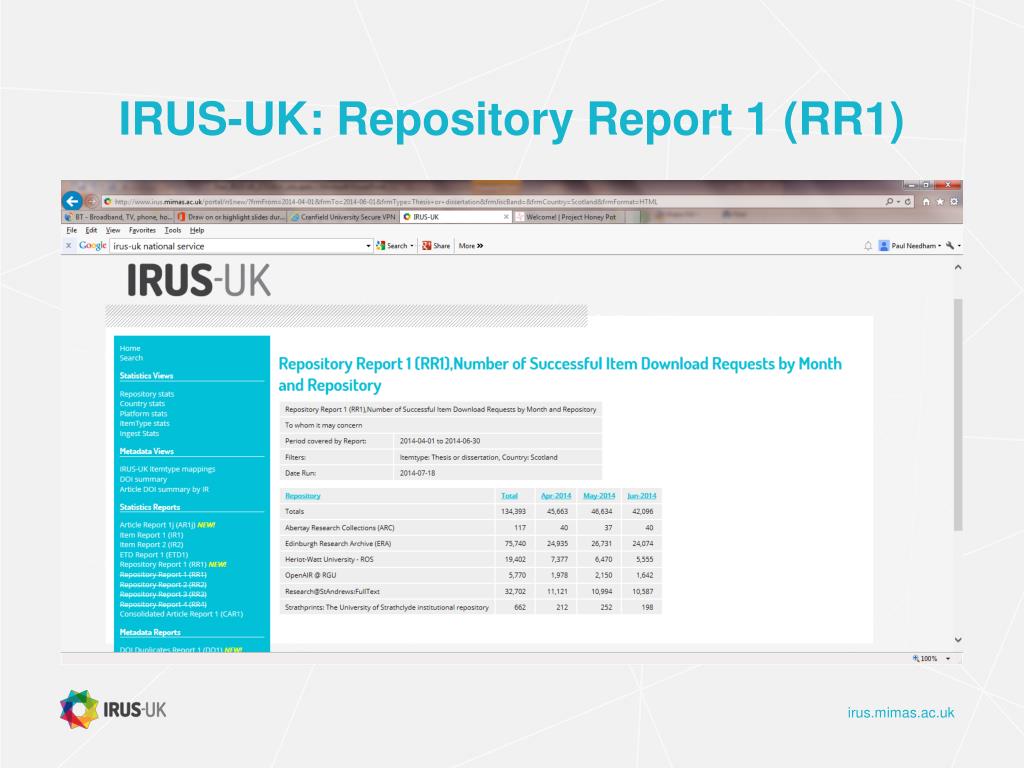Sort table by Apr-2014 column header
The image size is (1024, 768).
click(556, 496)
